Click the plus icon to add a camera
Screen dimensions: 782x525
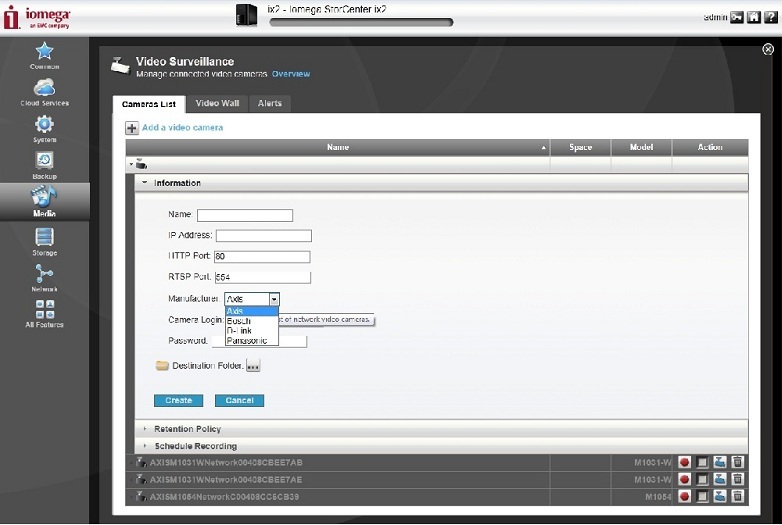[132, 128]
